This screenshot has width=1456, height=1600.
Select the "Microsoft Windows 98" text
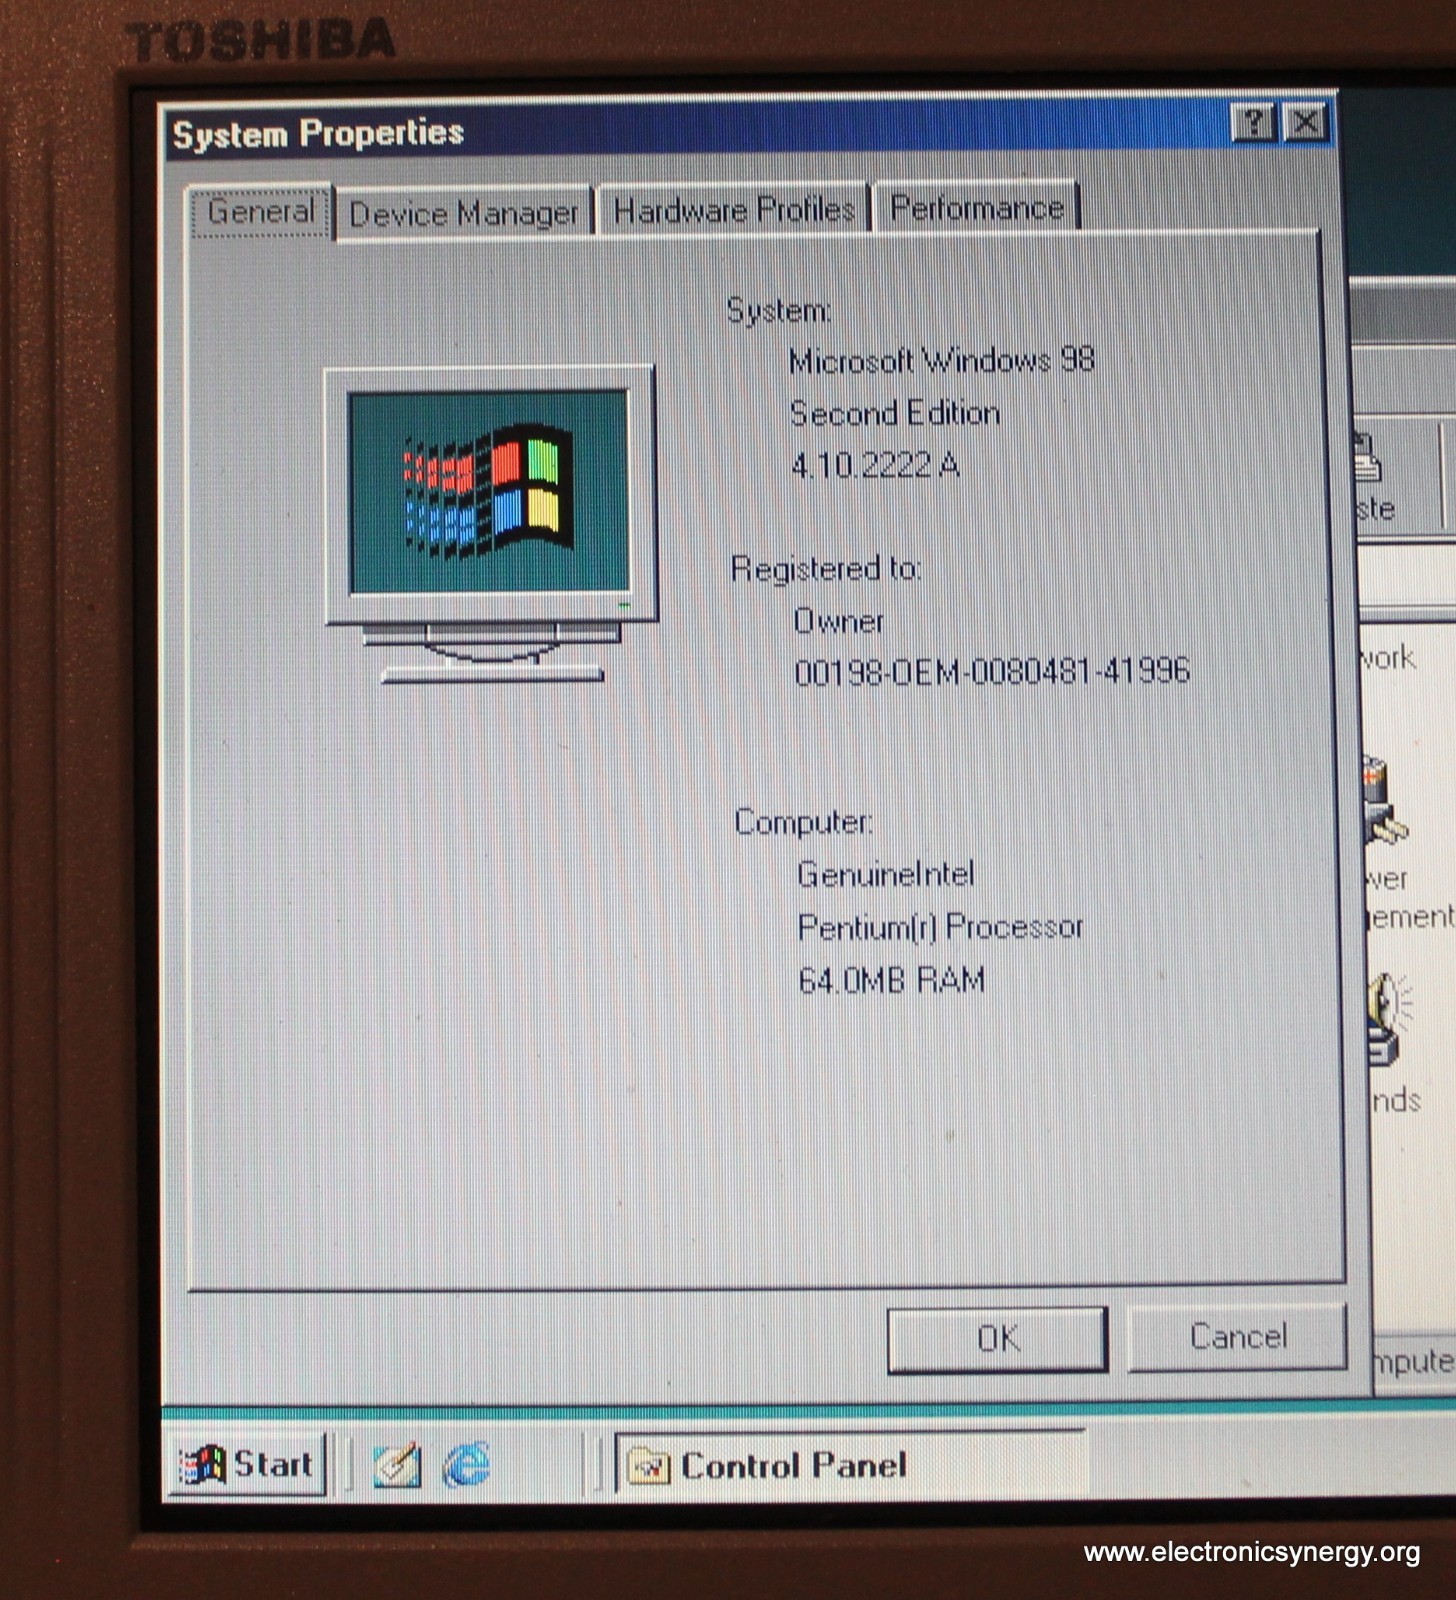[941, 361]
